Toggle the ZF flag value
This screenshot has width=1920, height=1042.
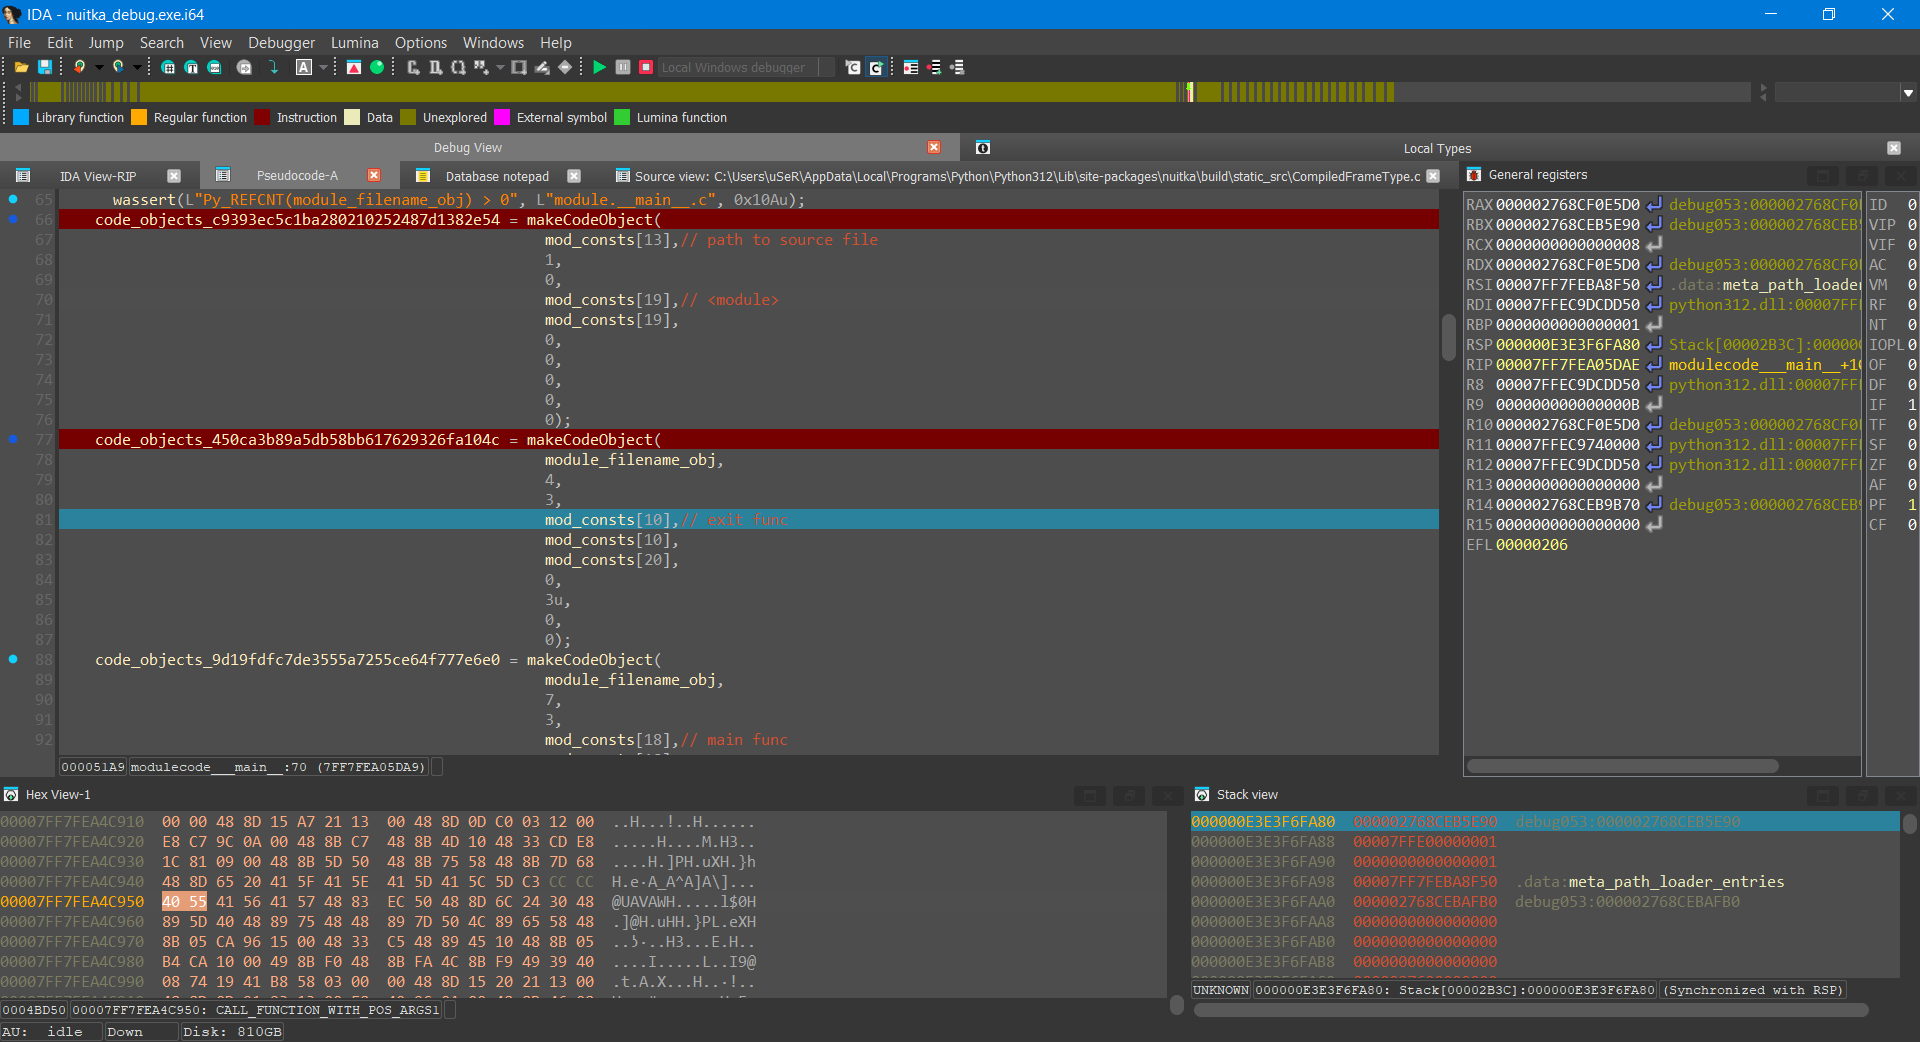pyautogui.click(x=1912, y=465)
